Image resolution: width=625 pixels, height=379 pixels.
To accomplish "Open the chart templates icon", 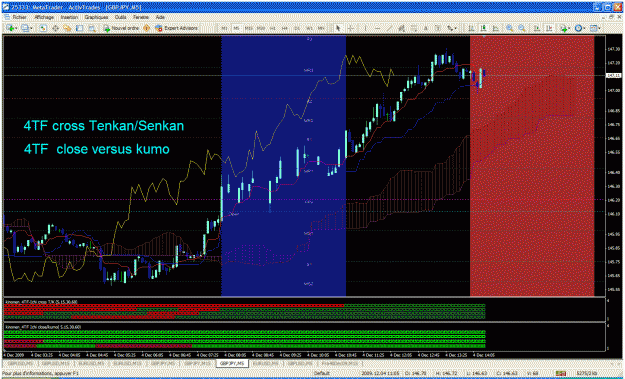I will coord(594,28).
